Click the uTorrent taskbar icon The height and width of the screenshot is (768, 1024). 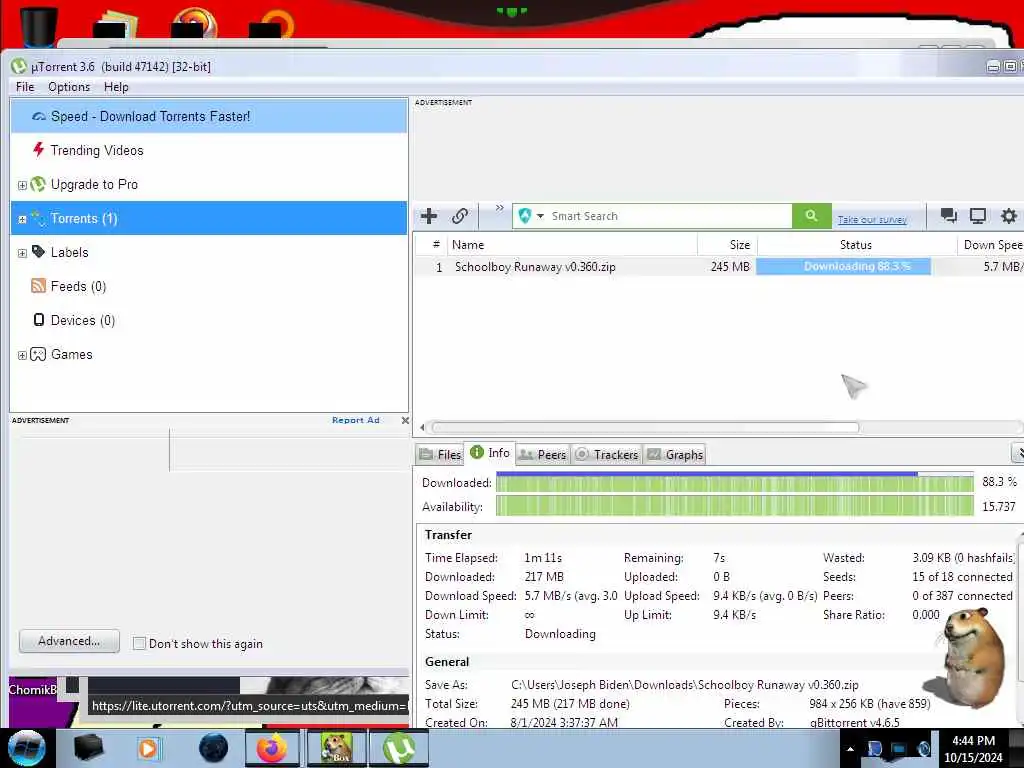[399, 748]
